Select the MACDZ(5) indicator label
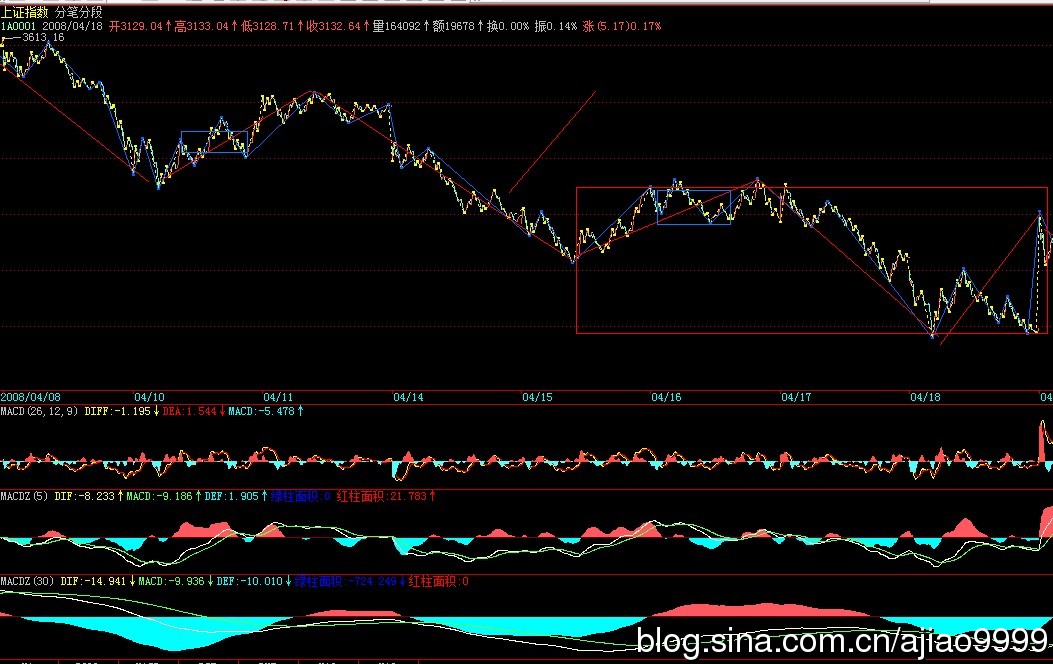1053x664 pixels. point(24,495)
